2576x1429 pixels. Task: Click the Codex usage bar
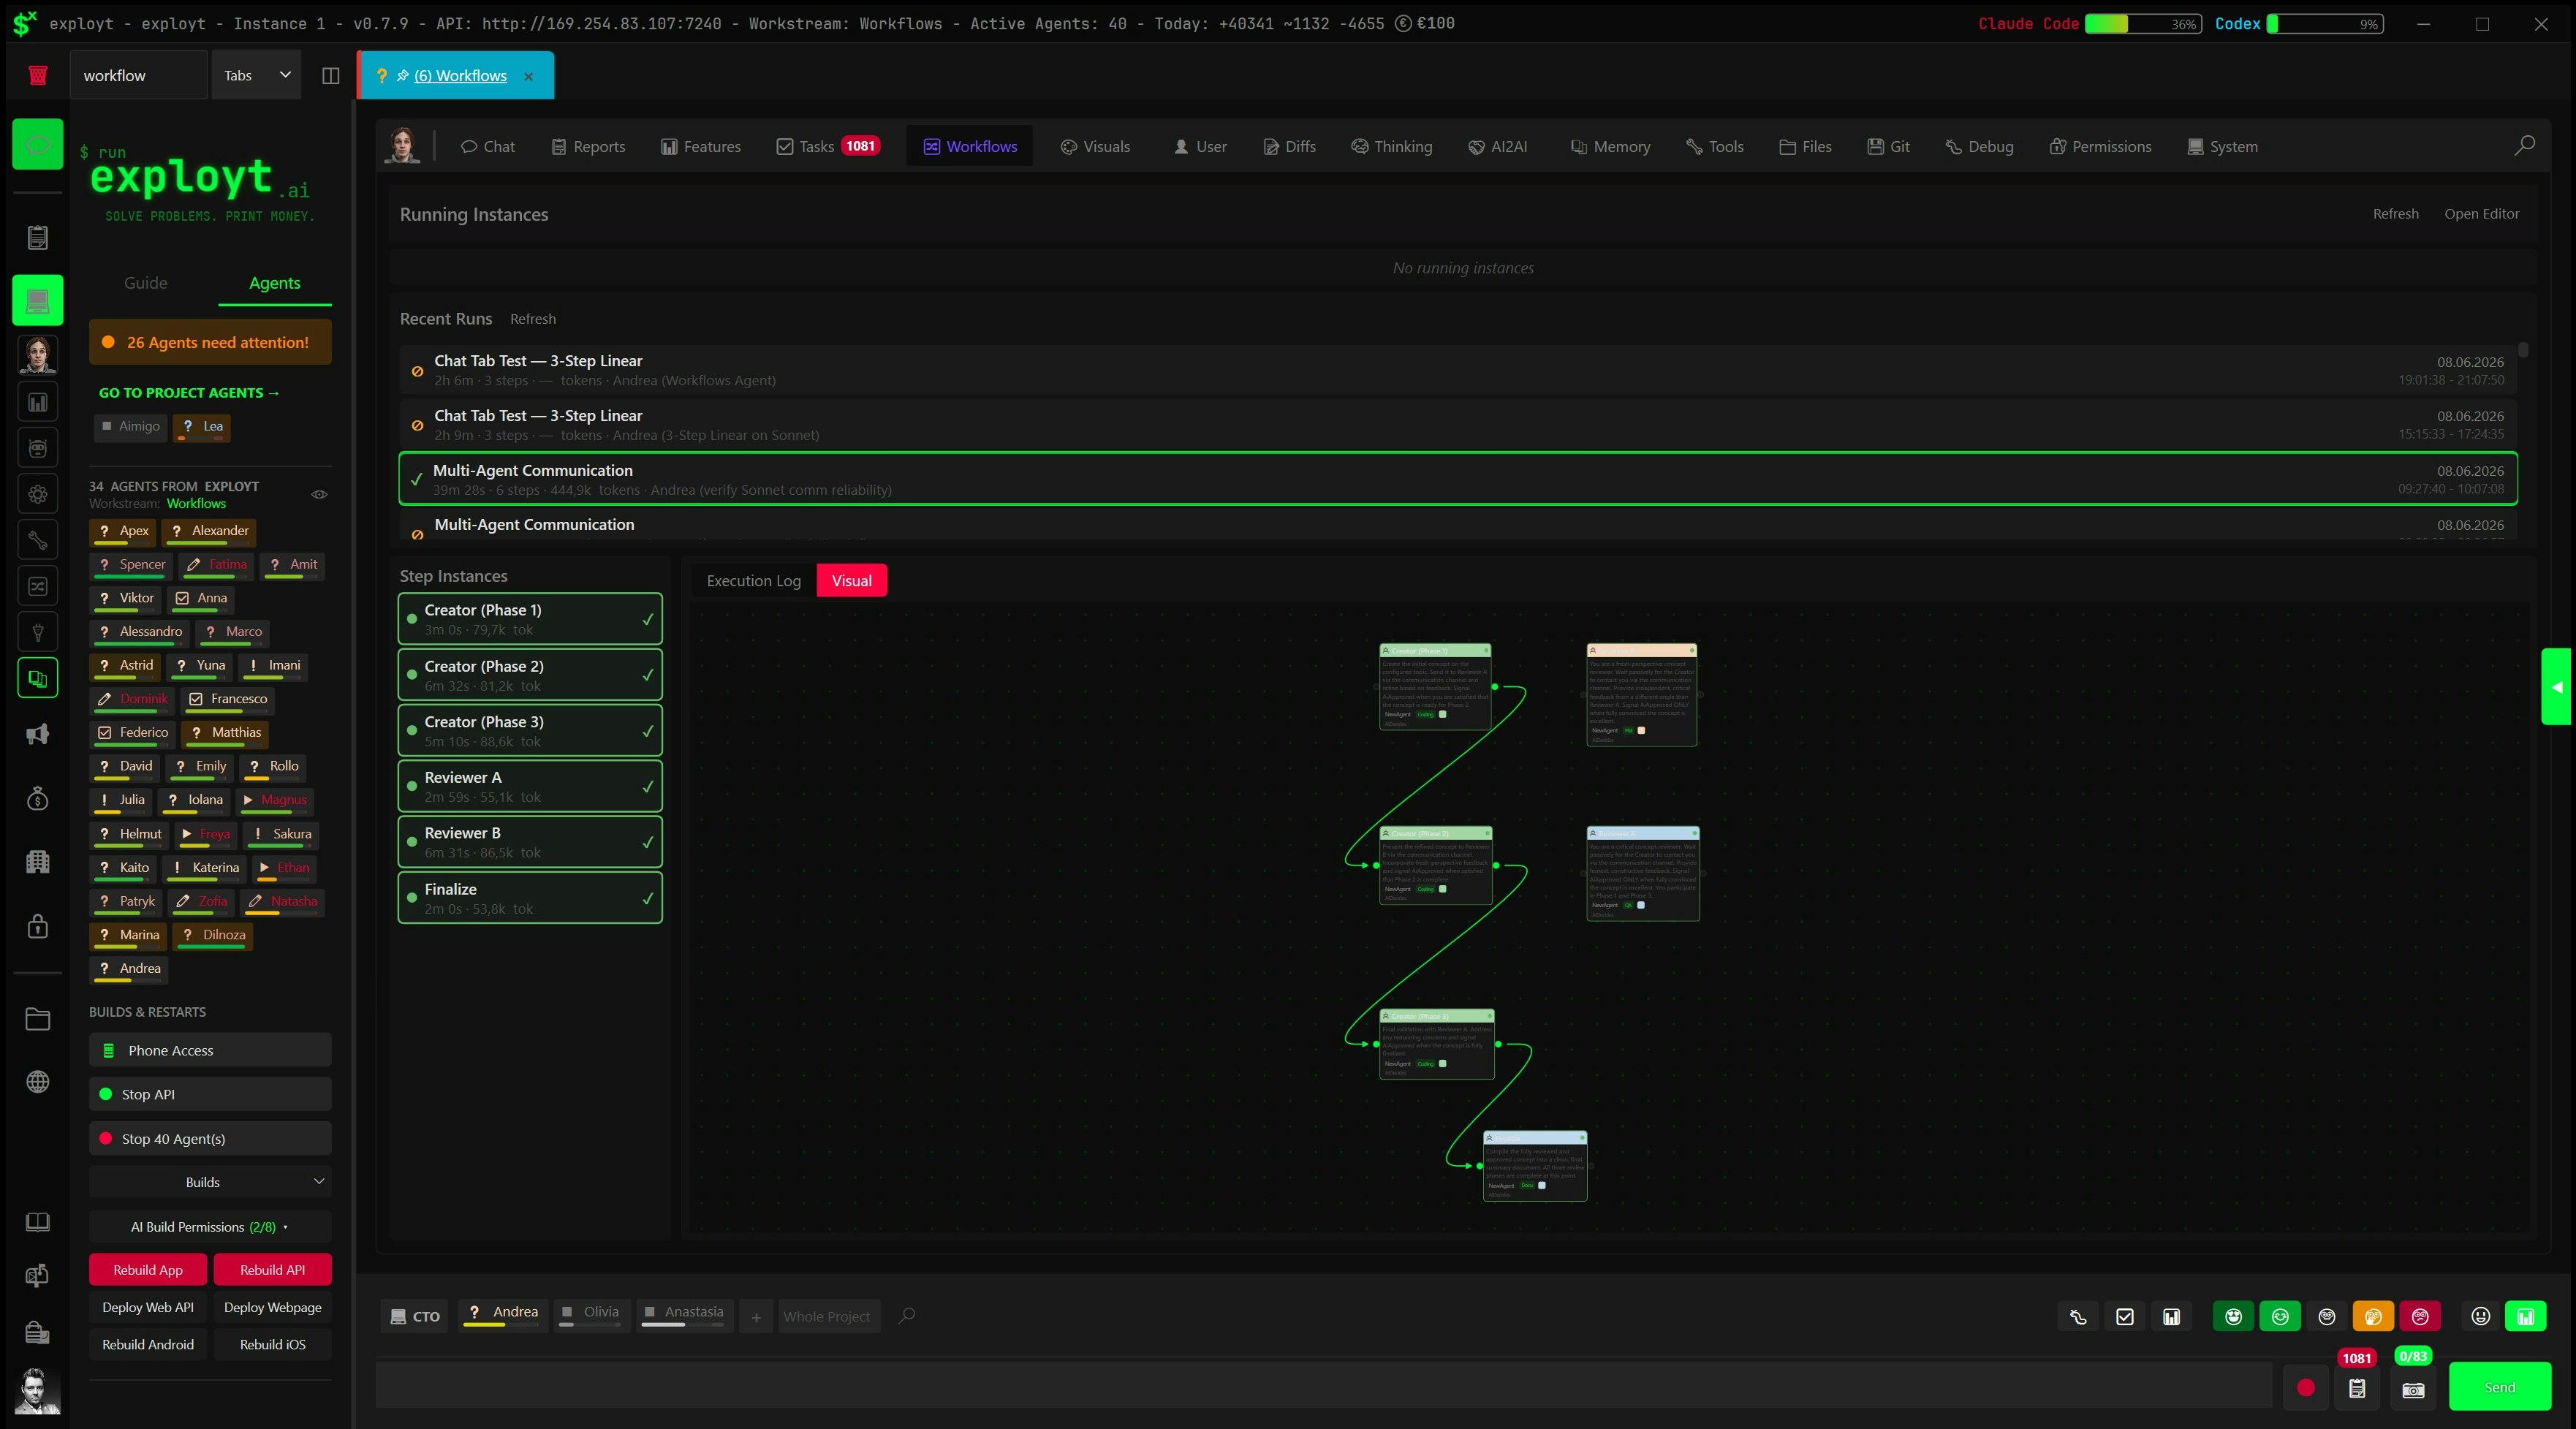click(2325, 24)
